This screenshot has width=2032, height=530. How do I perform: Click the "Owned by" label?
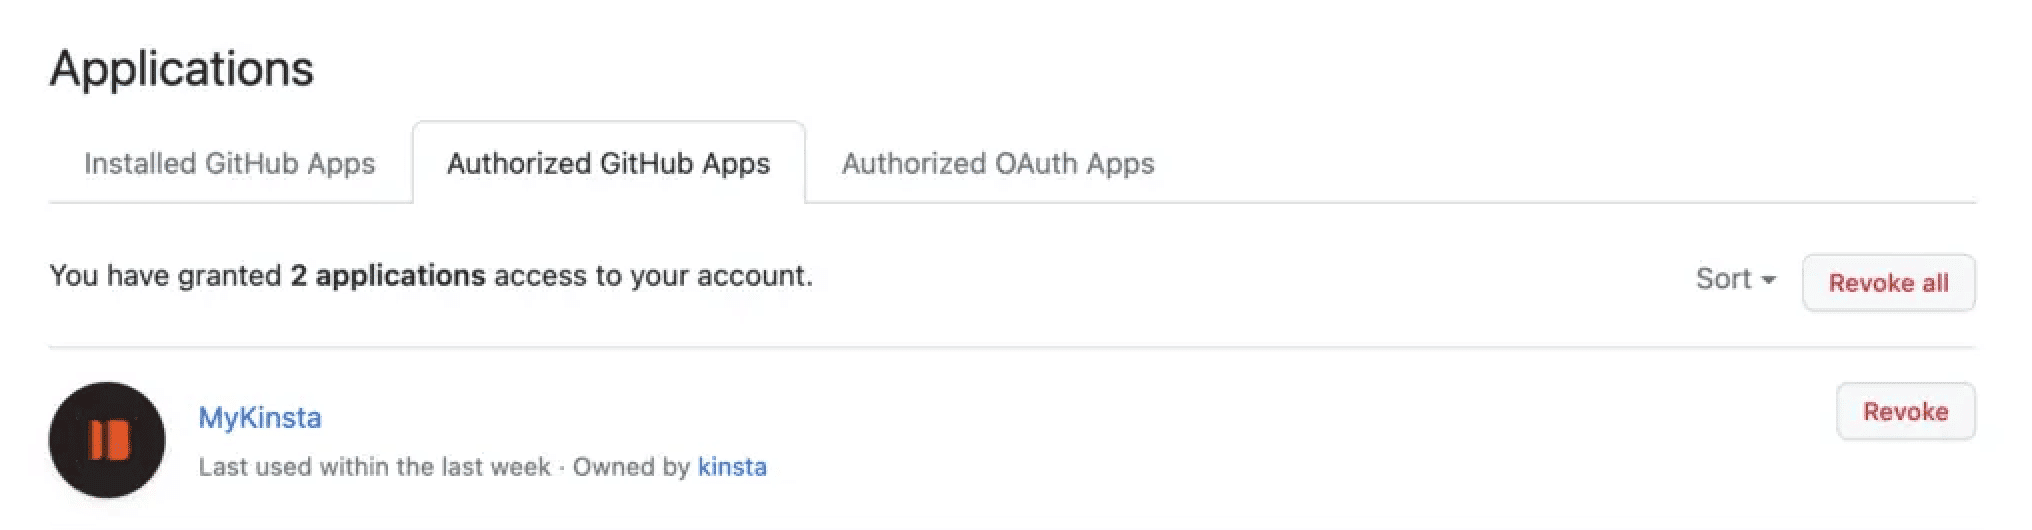click(x=631, y=467)
